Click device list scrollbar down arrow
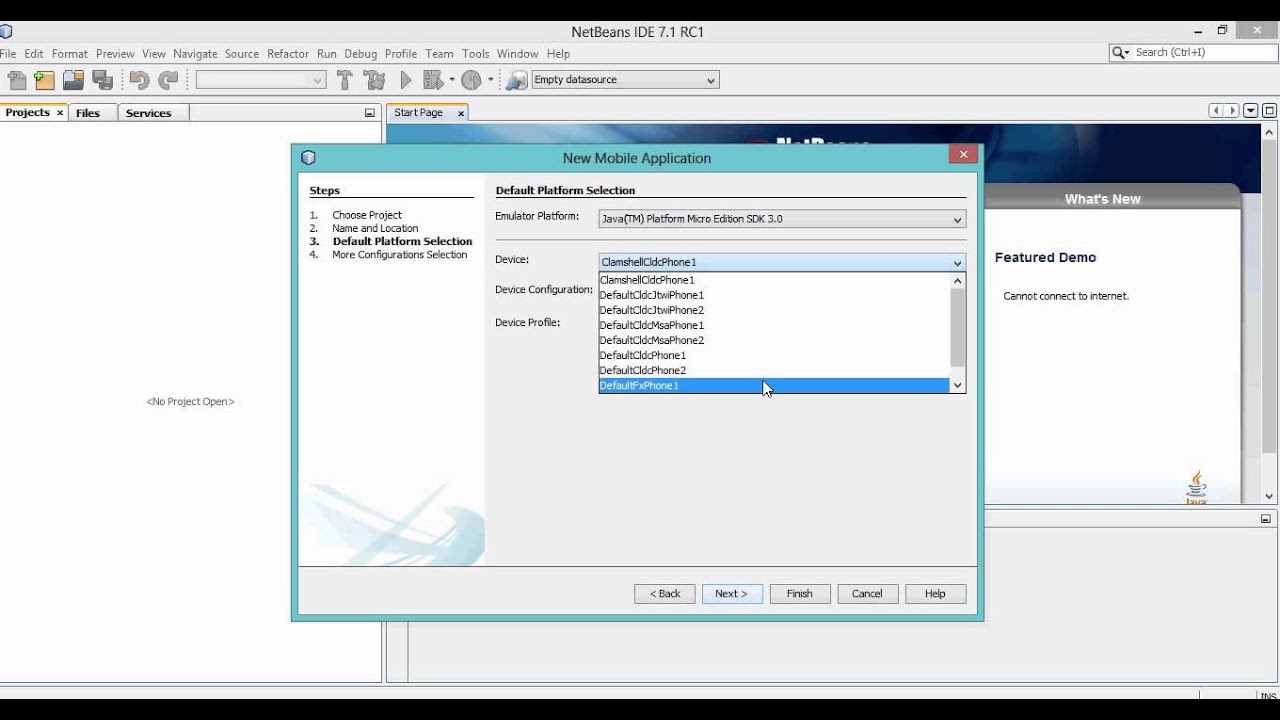The width and height of the screenshot is (1280, 720). [957, 385]
